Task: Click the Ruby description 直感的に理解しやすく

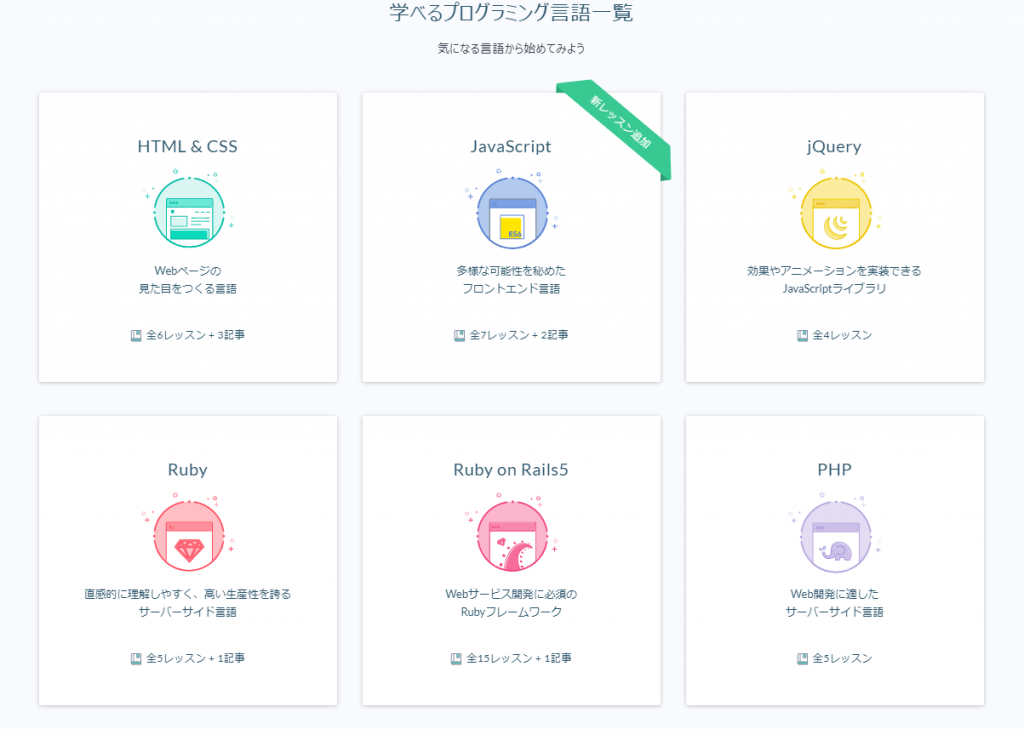Action: 187,603
